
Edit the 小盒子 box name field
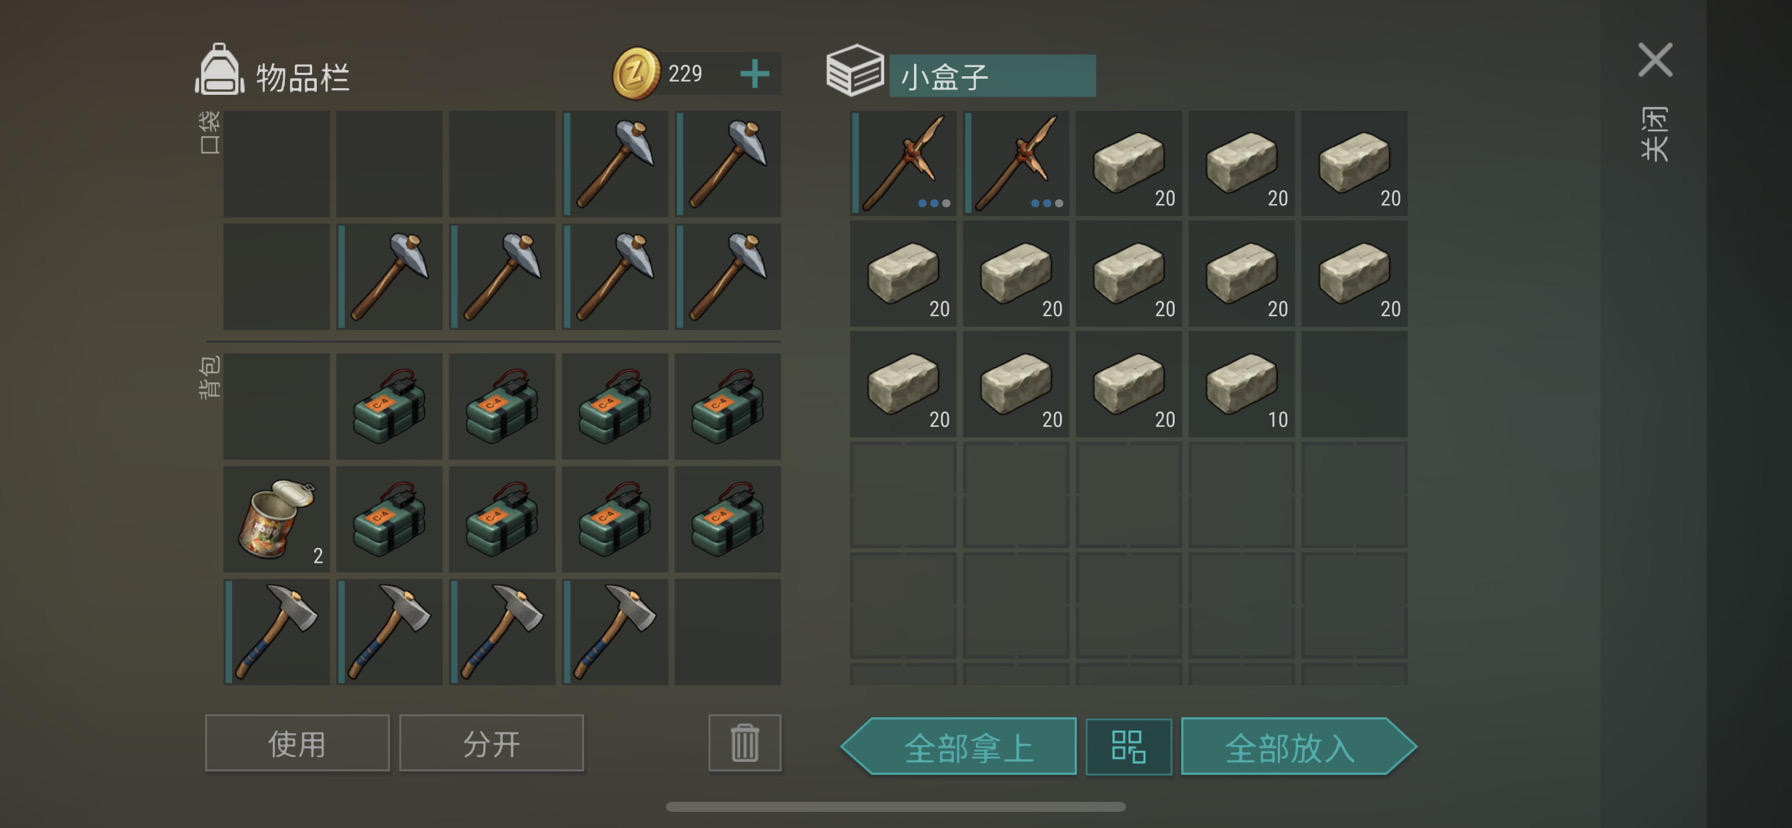click(x=992, y=76)
